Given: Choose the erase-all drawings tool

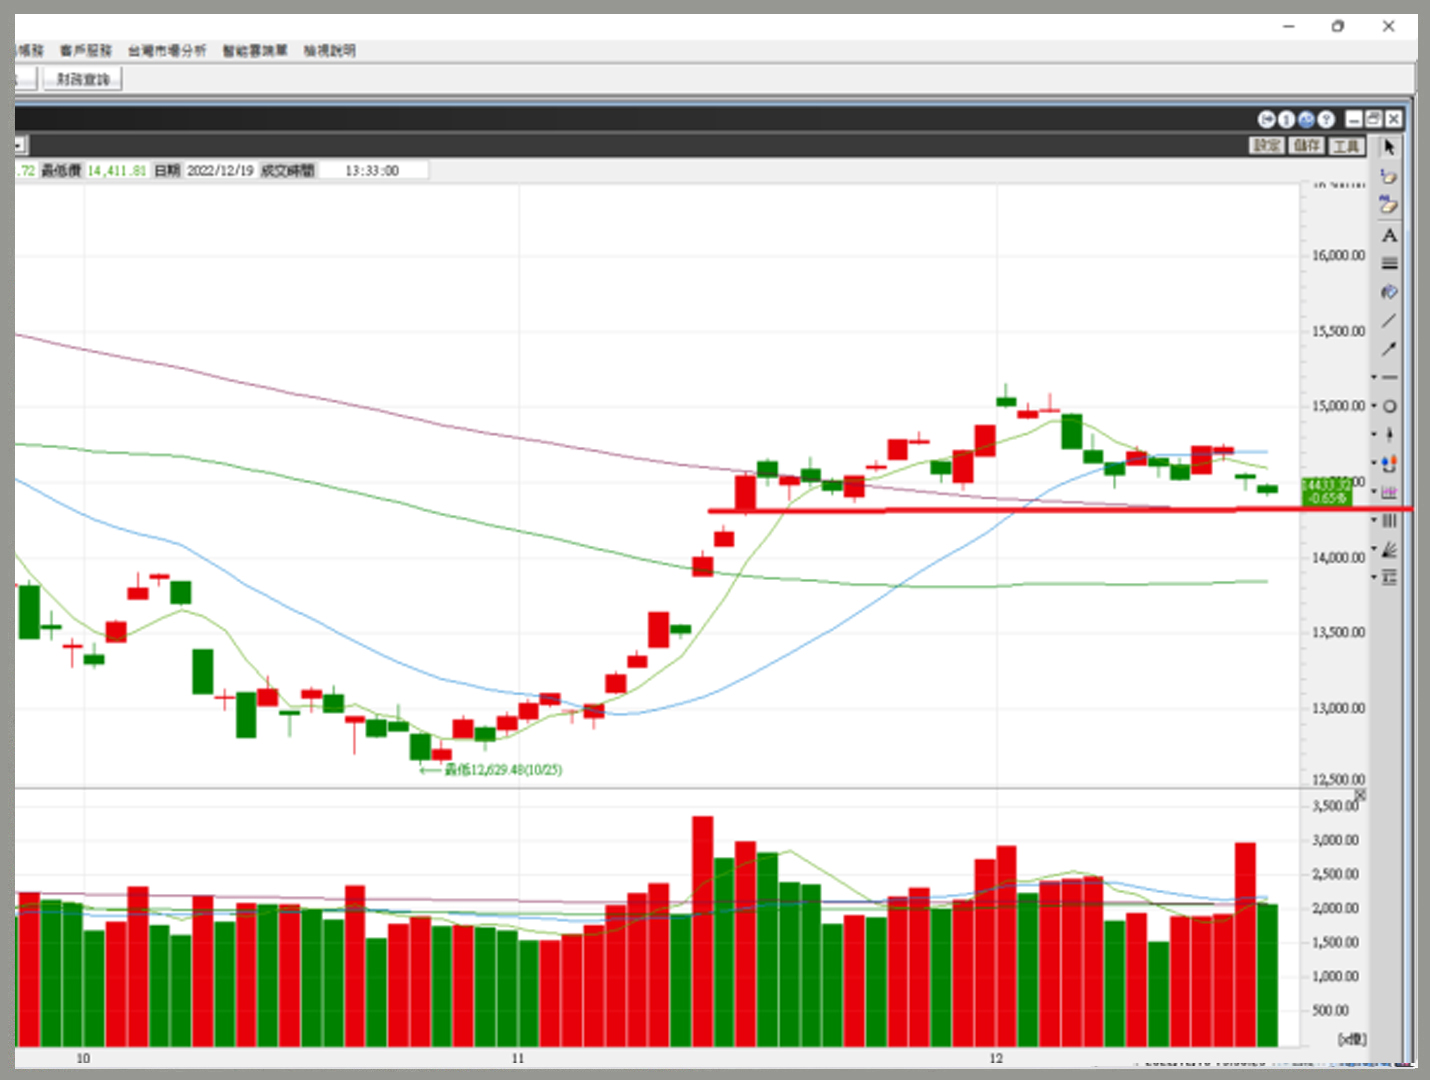Looking at the screenshot, I should click(1389, 206).
